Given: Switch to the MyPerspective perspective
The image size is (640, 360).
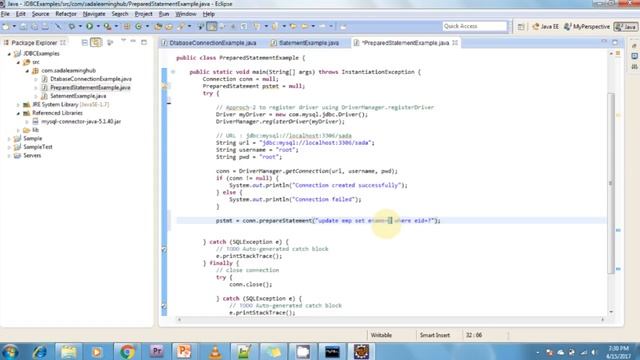Looking at the screenshot, I should pyautogui.click(x=587, y=27).
